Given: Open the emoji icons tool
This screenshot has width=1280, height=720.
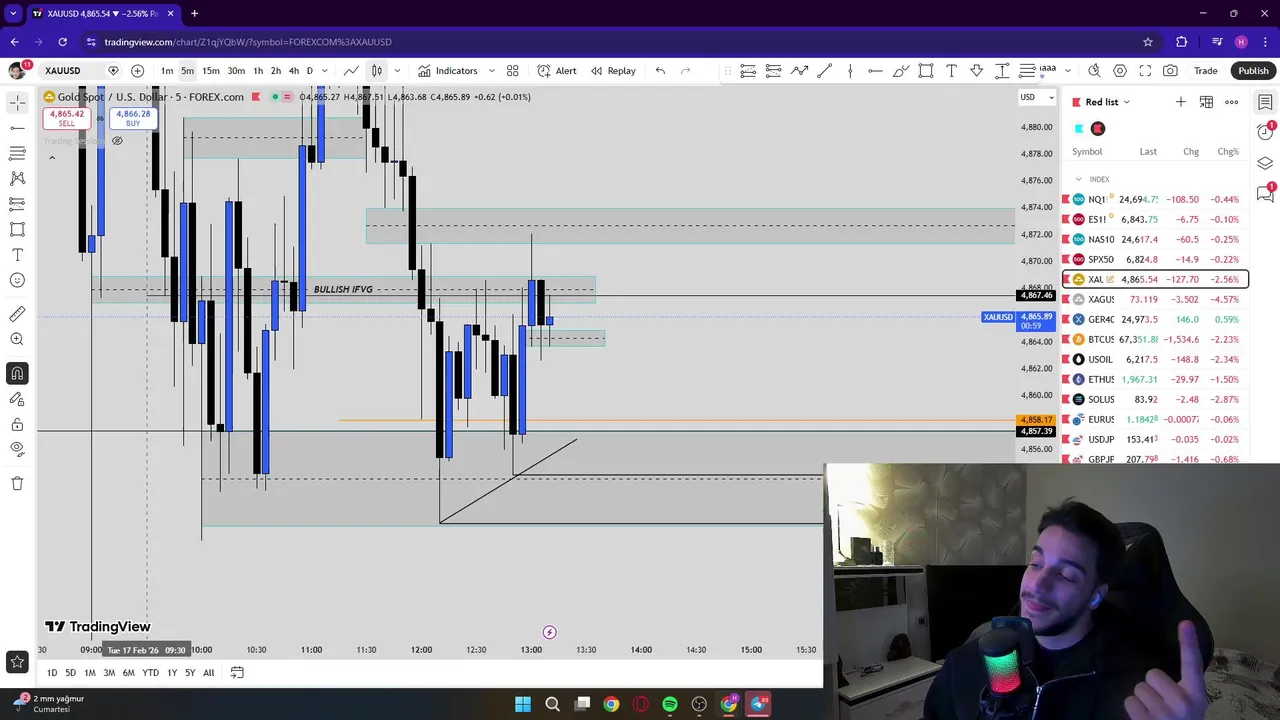Looking at the screenshot, I should click(x=17, y=280).
